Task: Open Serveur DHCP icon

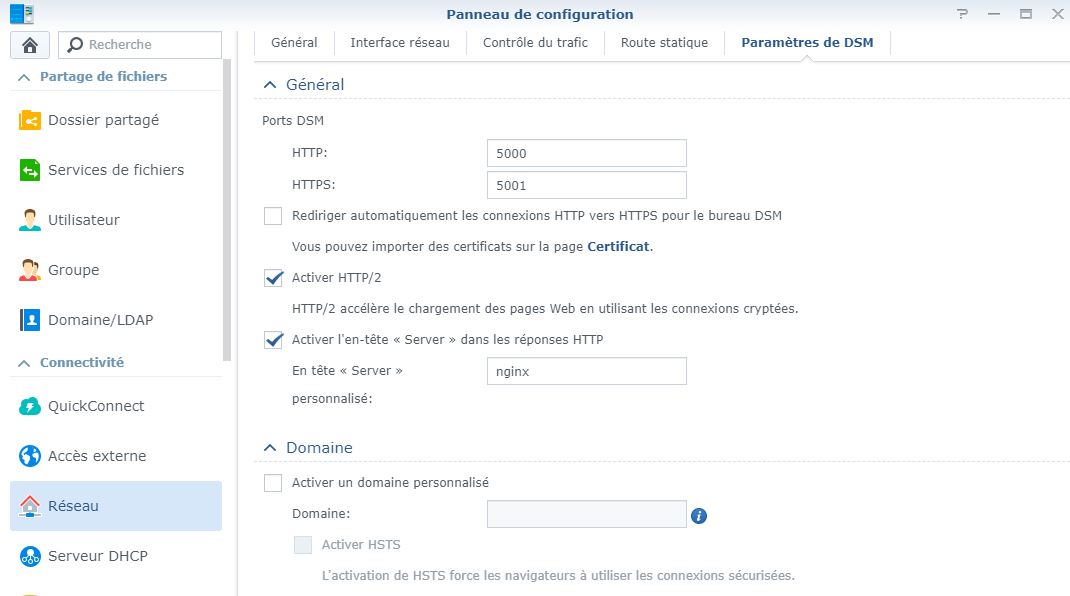Action: coord(30,556)
